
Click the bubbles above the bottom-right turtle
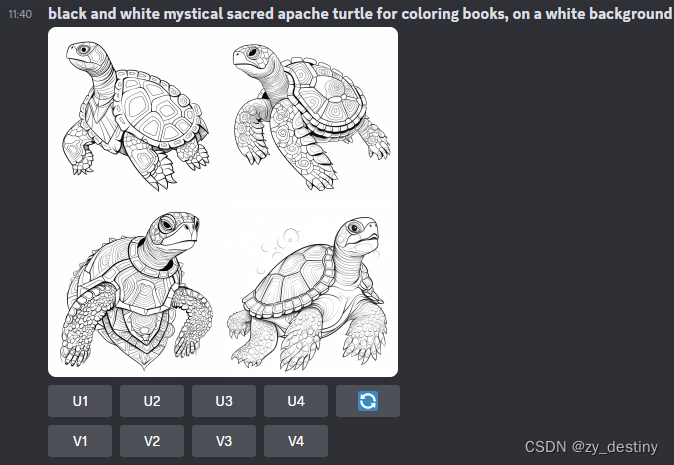(x=279, y=249)
